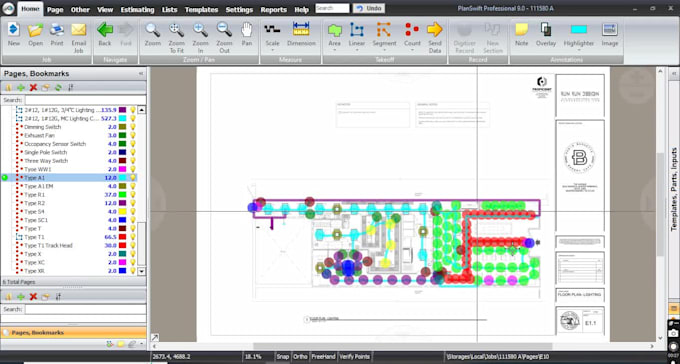680x364 pixels.
Task: Click the top Search field in Pages panel
Action: coord(85,100)
